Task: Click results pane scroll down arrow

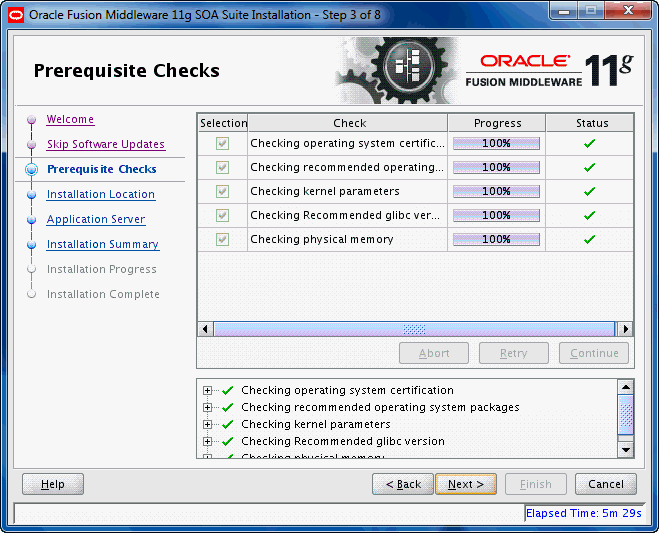Action: [x=626, y=450]
